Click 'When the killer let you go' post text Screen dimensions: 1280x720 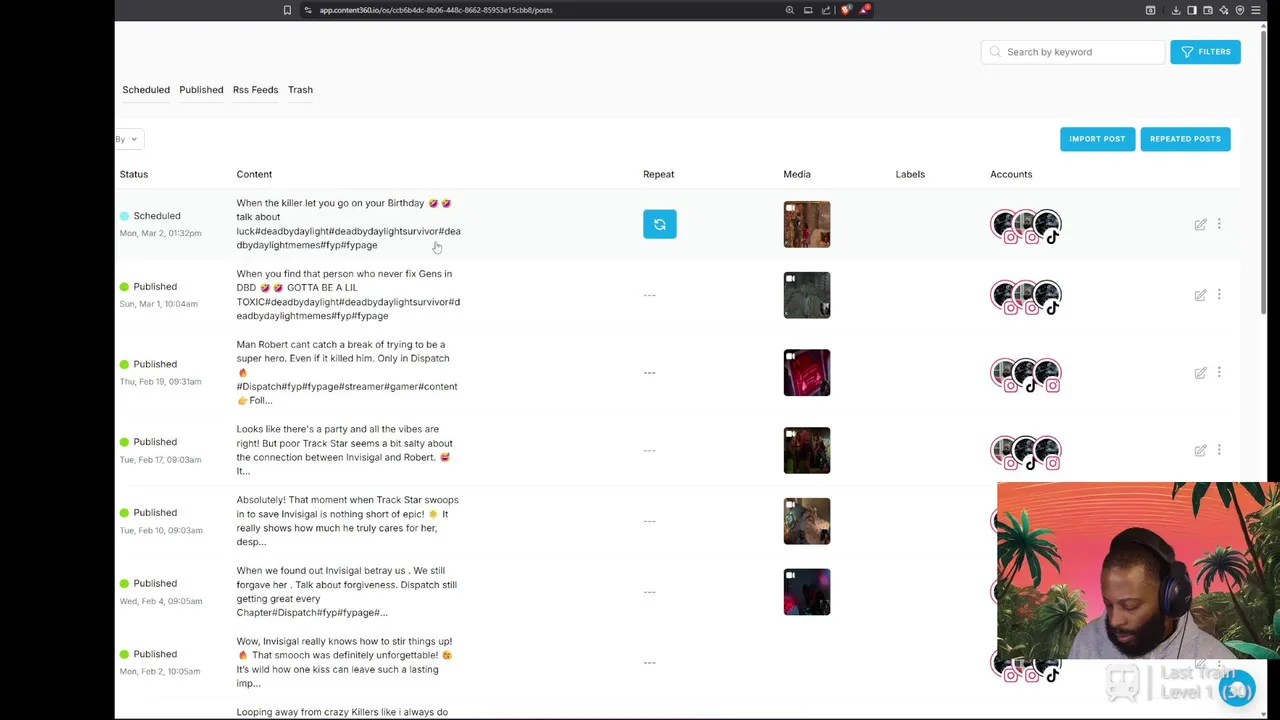(x=348, y=224)
